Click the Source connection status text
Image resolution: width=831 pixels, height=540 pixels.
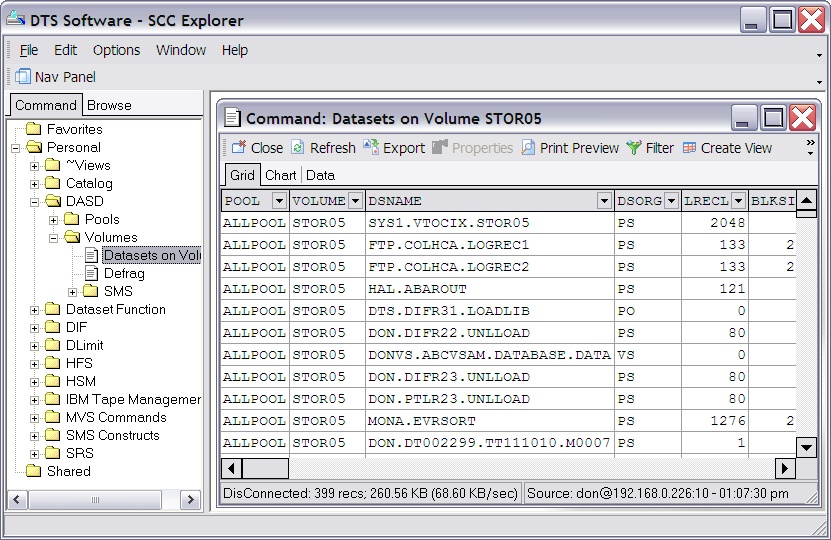point(657,493)
